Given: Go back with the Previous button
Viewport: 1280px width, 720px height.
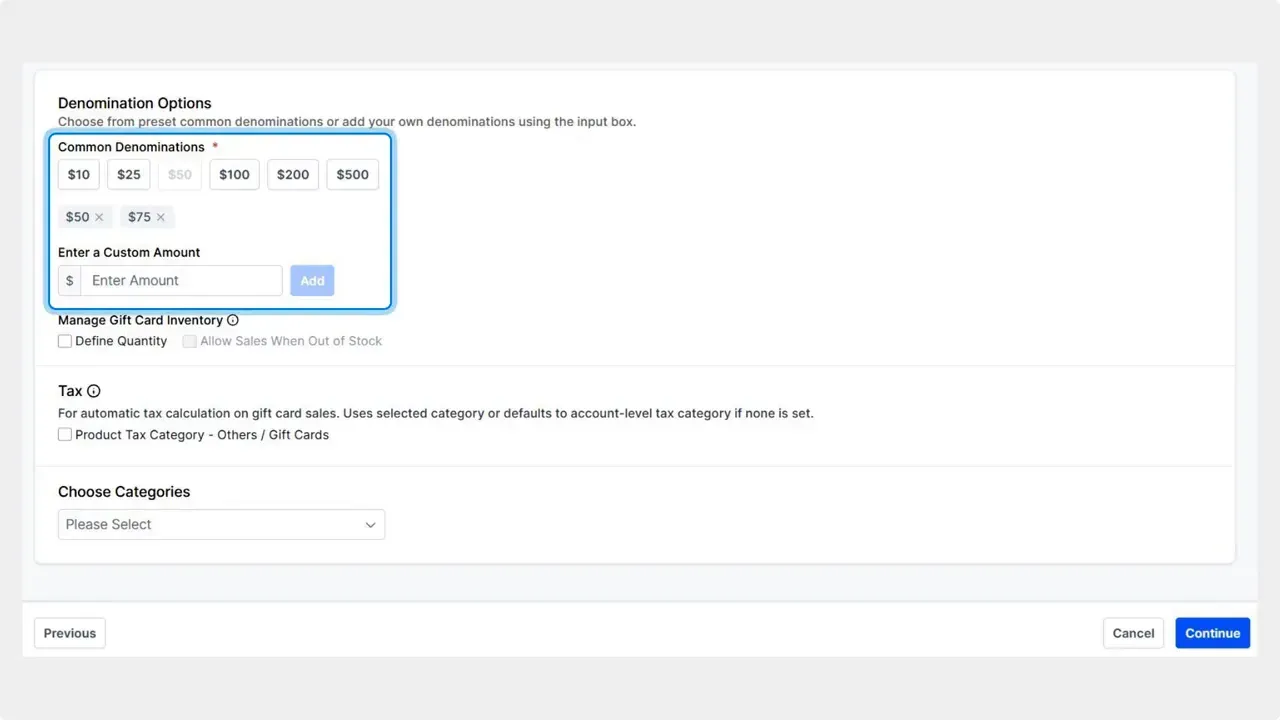Looking at the screenshot, I should (x=70, y=633).
